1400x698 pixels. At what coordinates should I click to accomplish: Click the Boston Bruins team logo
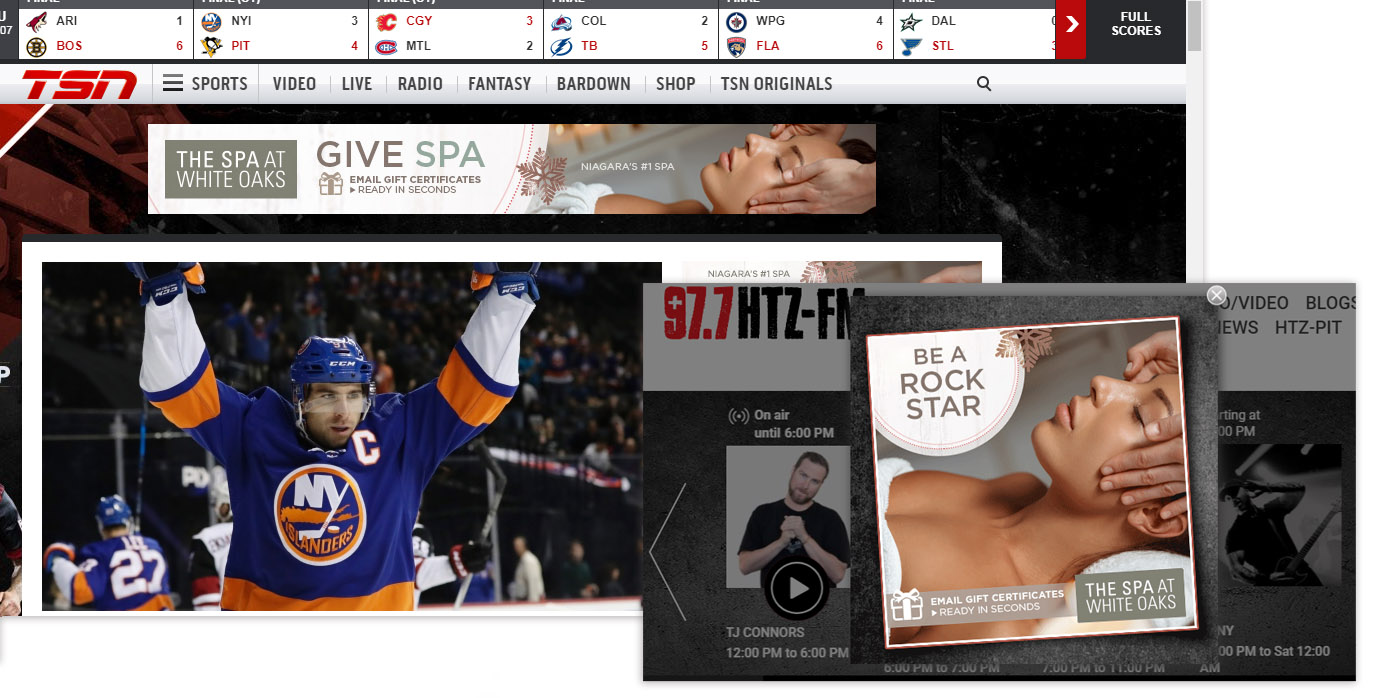pyautogui.click(x=37, y=46)
